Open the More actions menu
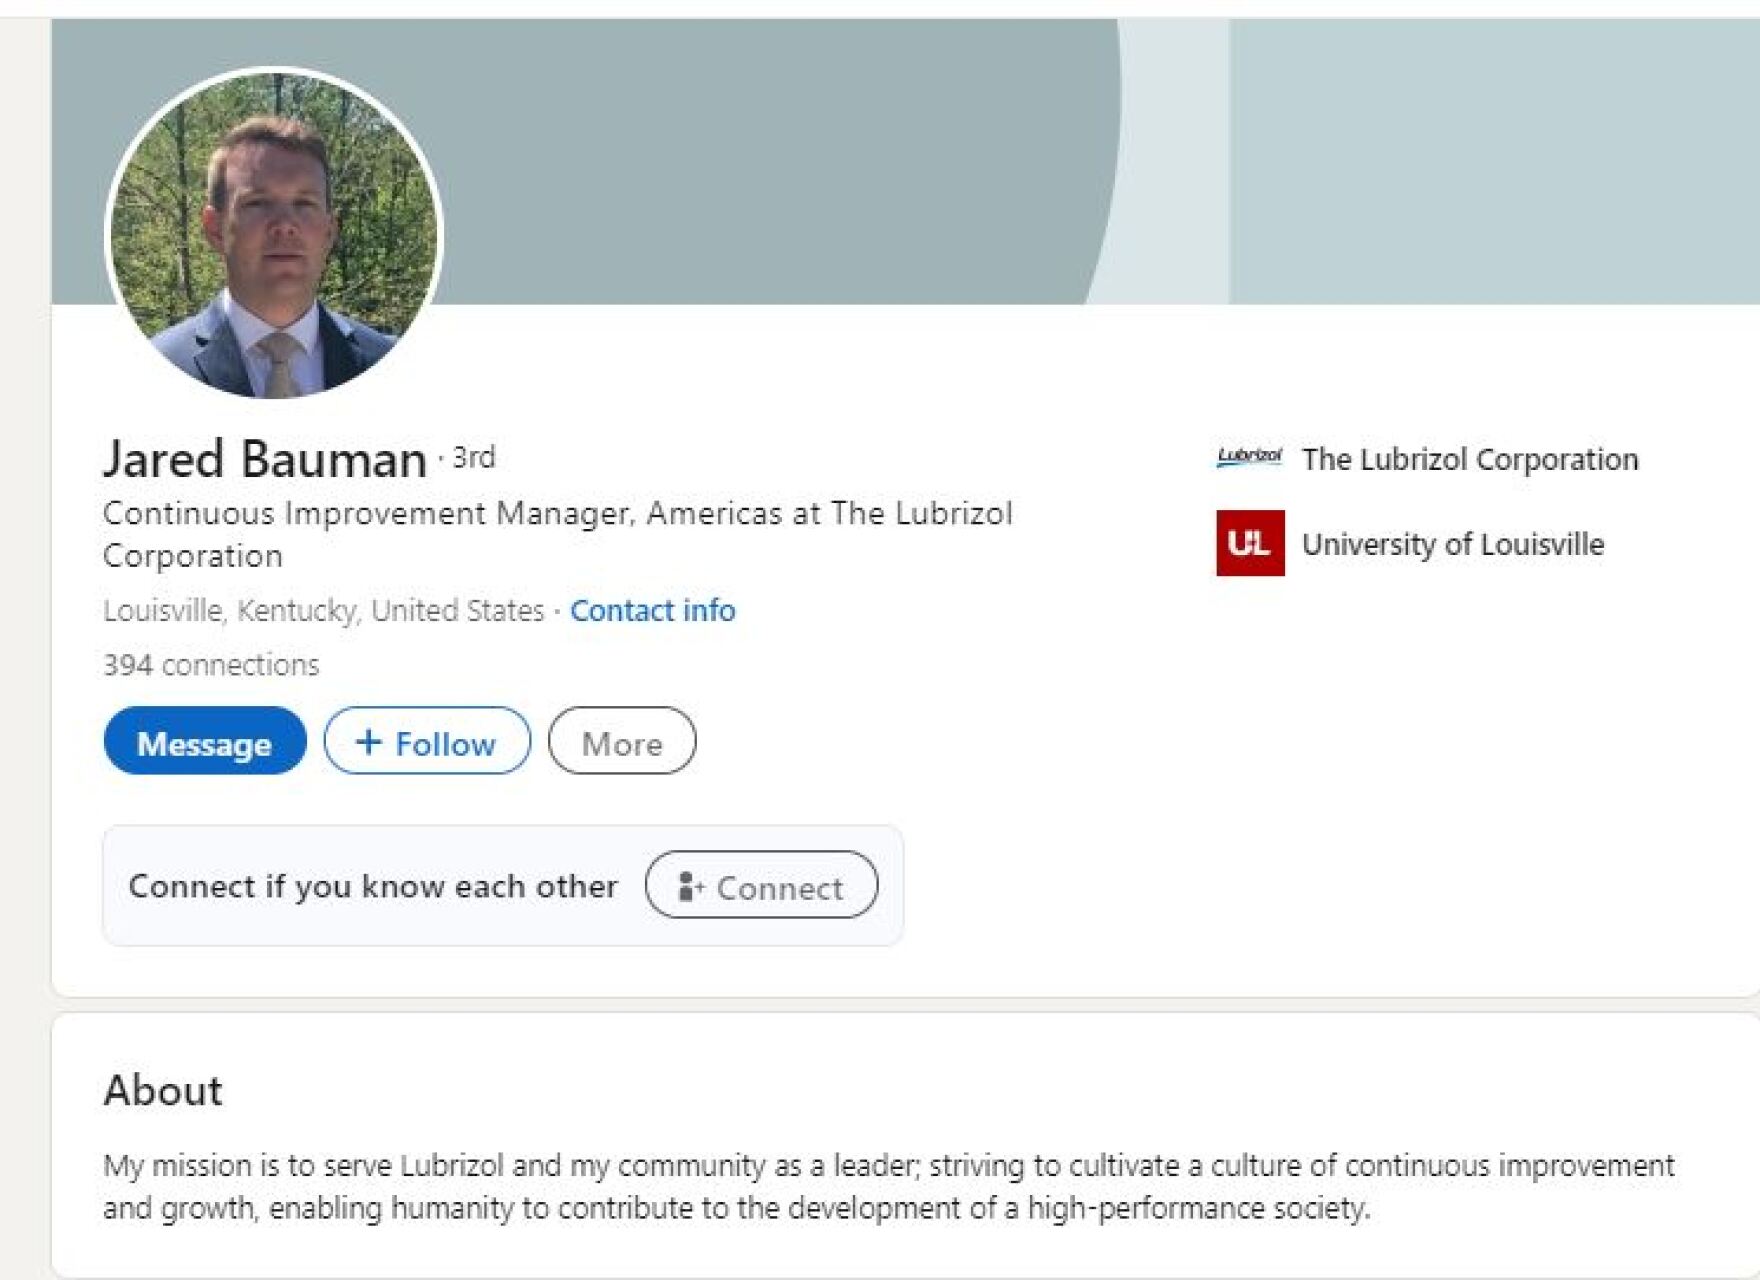The width and height of the screenshot is (1760, 1280). tap(621, 742)
